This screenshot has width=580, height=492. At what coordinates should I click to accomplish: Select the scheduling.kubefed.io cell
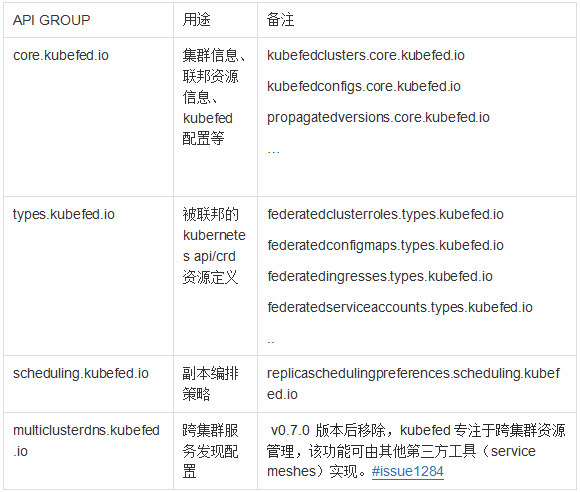(88, 384)
